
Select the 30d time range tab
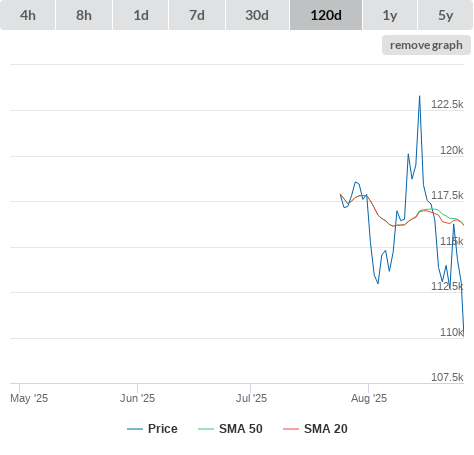[257, 15]
